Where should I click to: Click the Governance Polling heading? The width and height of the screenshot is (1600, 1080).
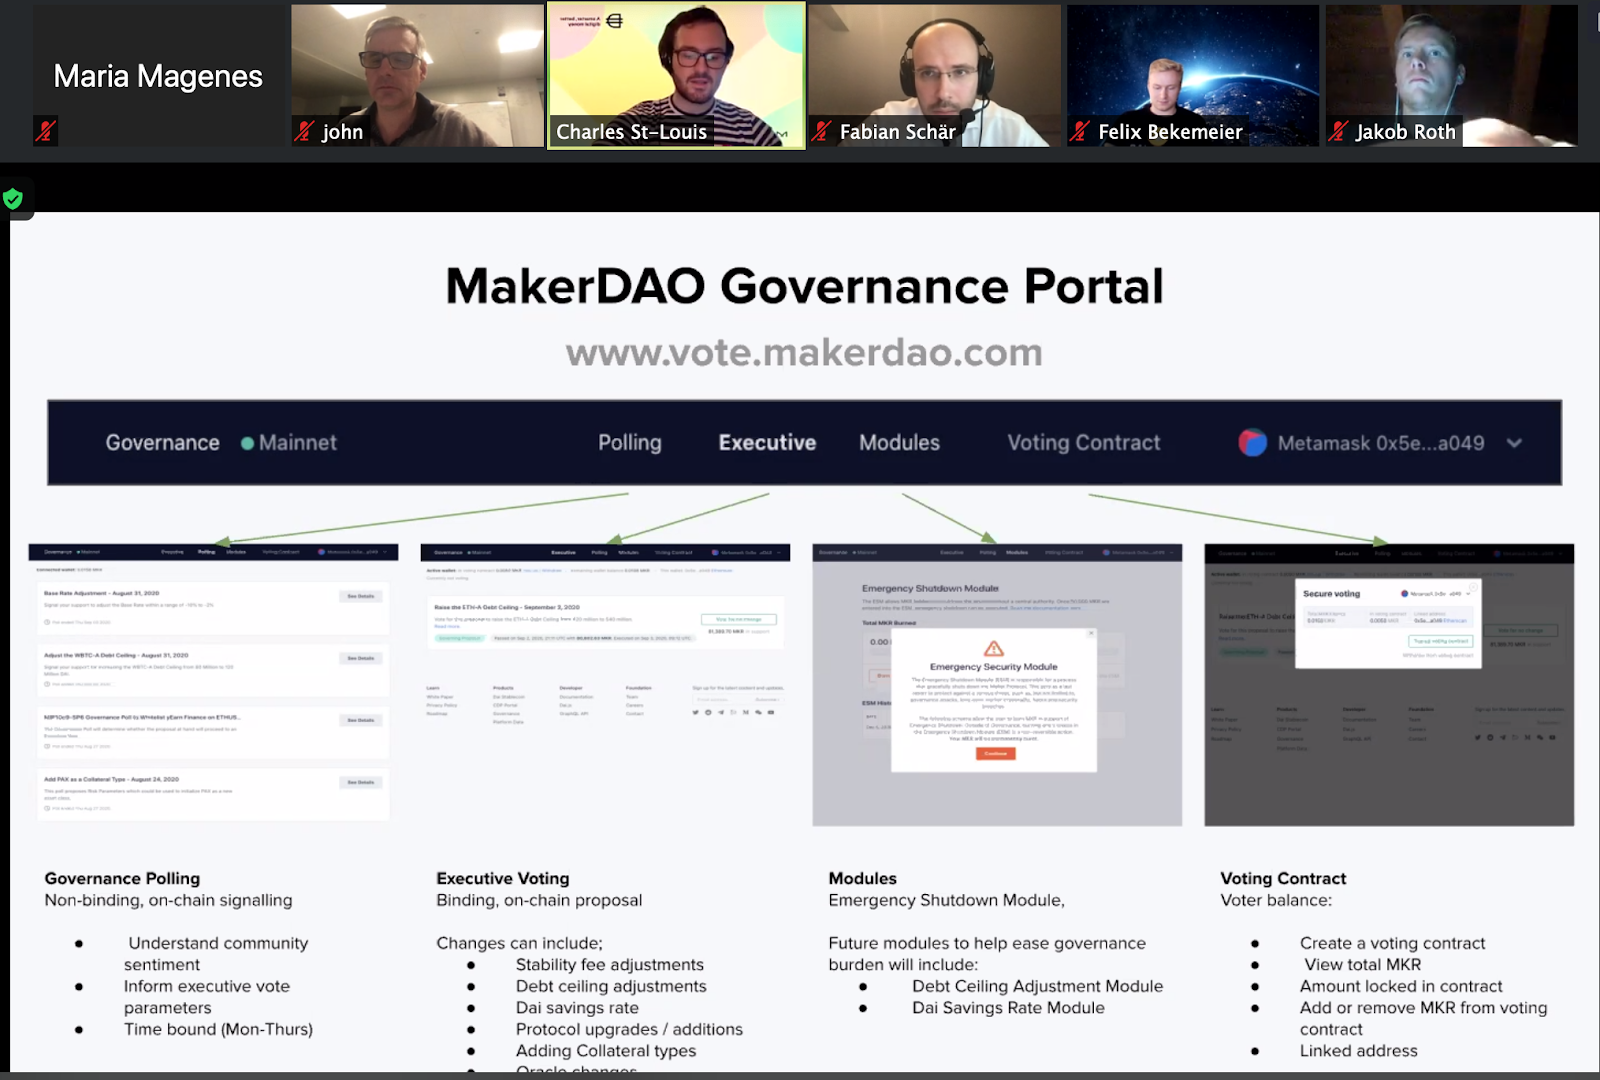click(x=122, y=879)
